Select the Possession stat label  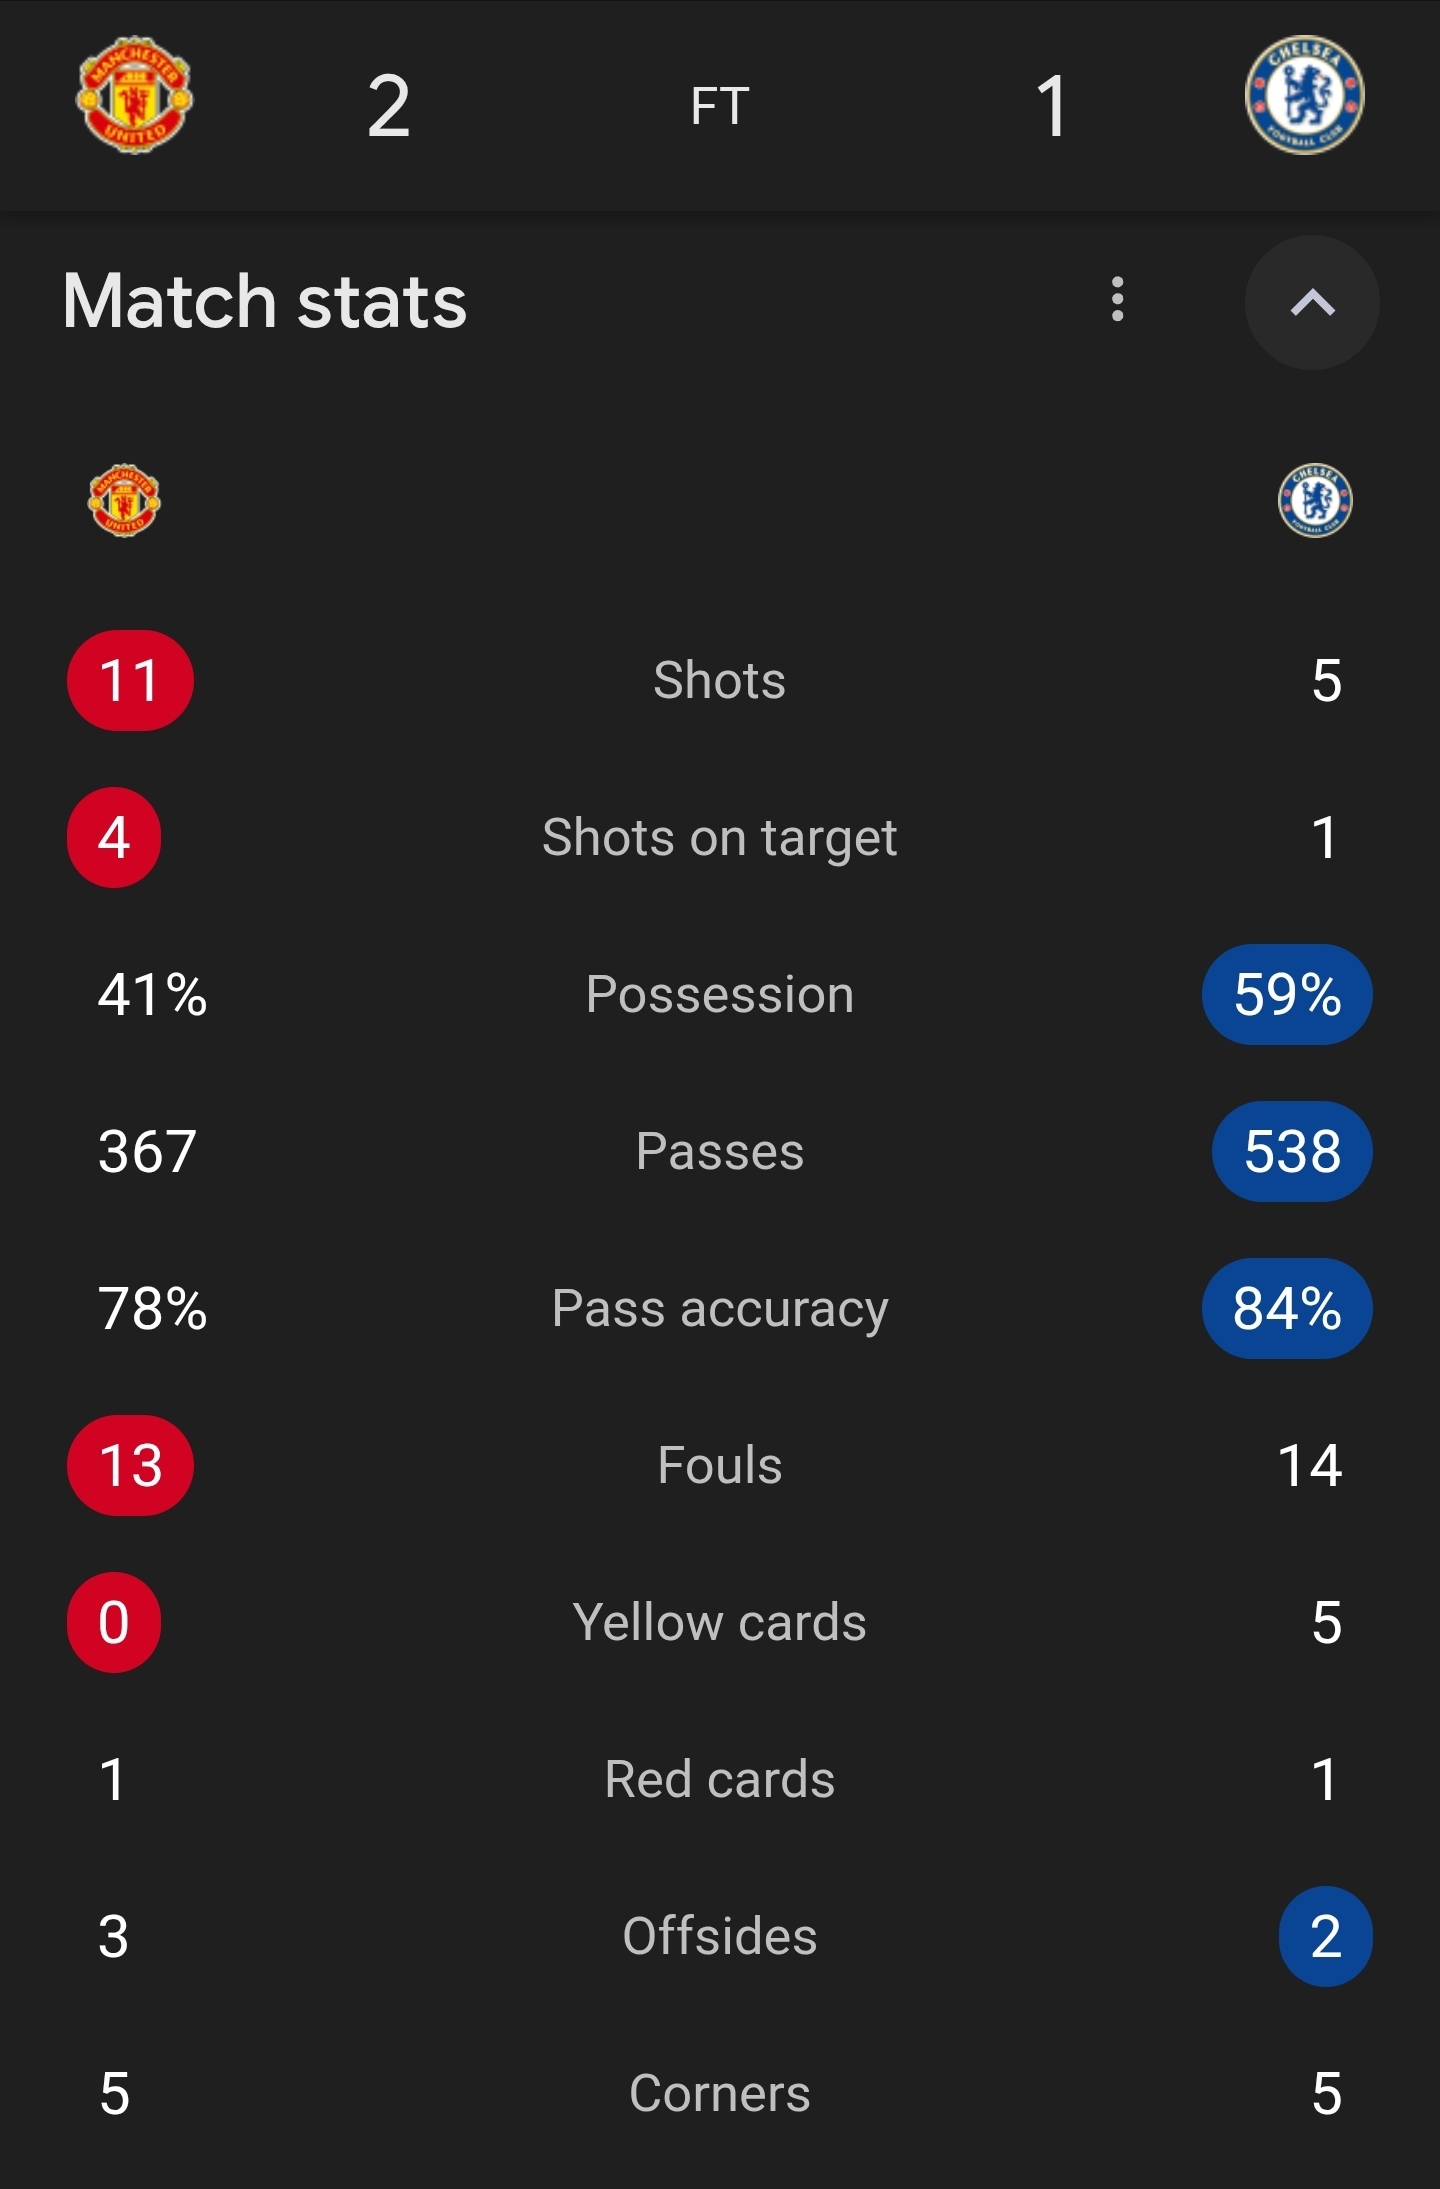(x=720, y=994)
